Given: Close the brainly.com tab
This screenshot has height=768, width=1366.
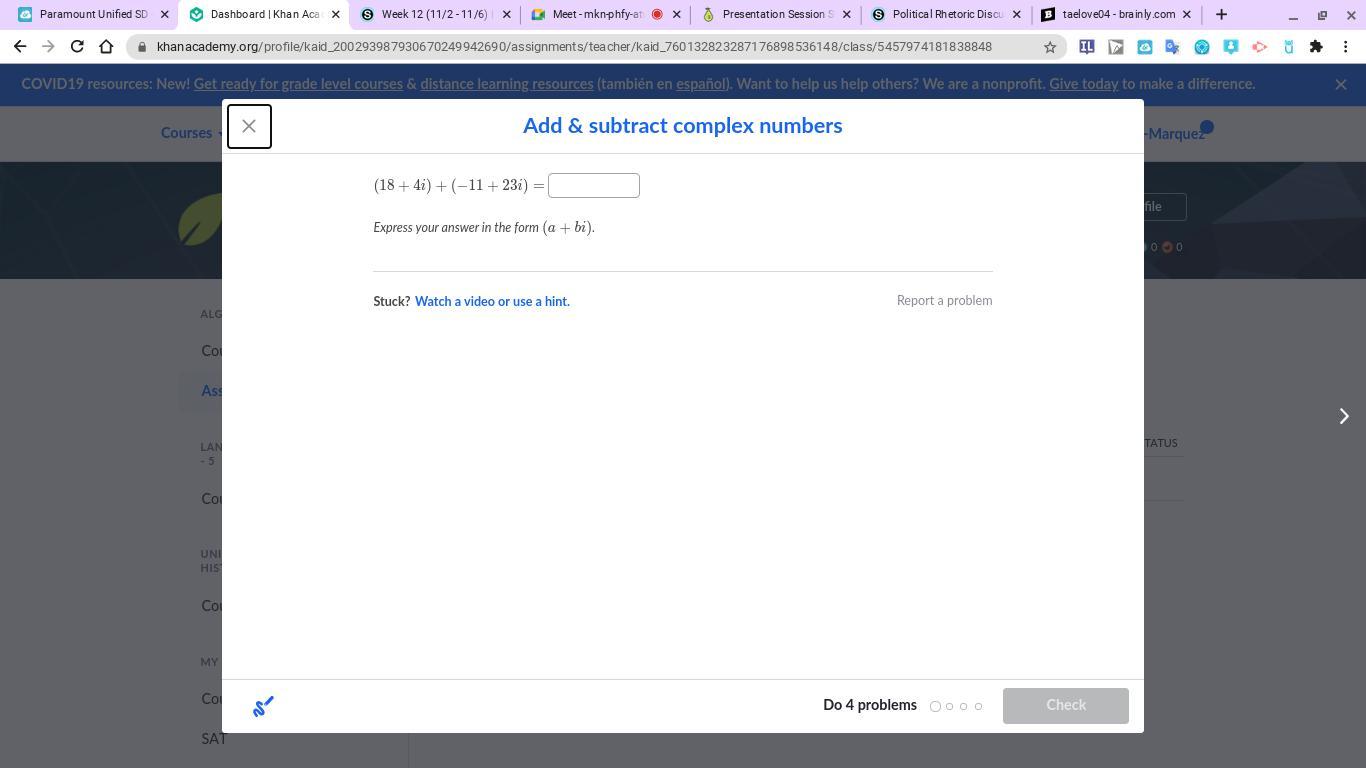Looking at the screenshot, I should tap(1188, 15).
